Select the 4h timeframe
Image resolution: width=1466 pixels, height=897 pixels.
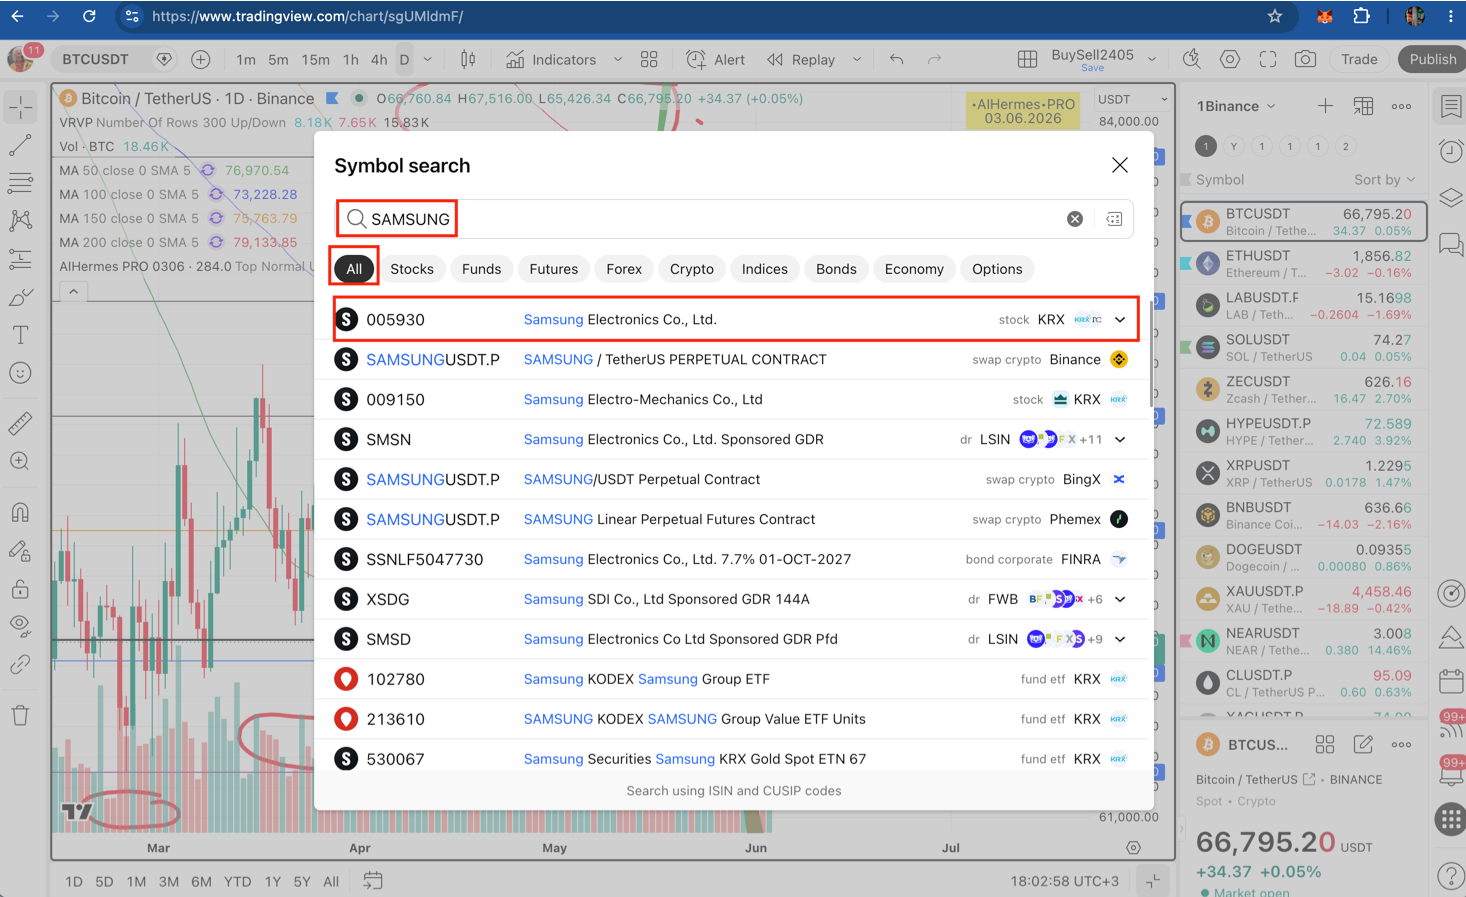pyautogui.click(x=379, y=60)
